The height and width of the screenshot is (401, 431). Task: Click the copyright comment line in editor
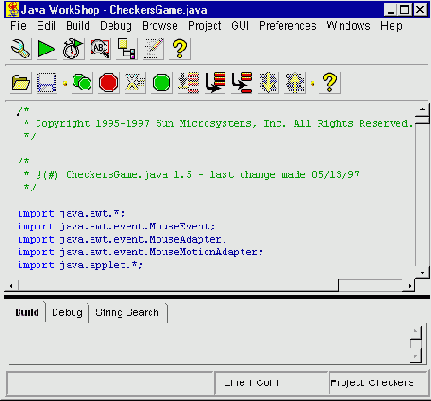[219, 124]
